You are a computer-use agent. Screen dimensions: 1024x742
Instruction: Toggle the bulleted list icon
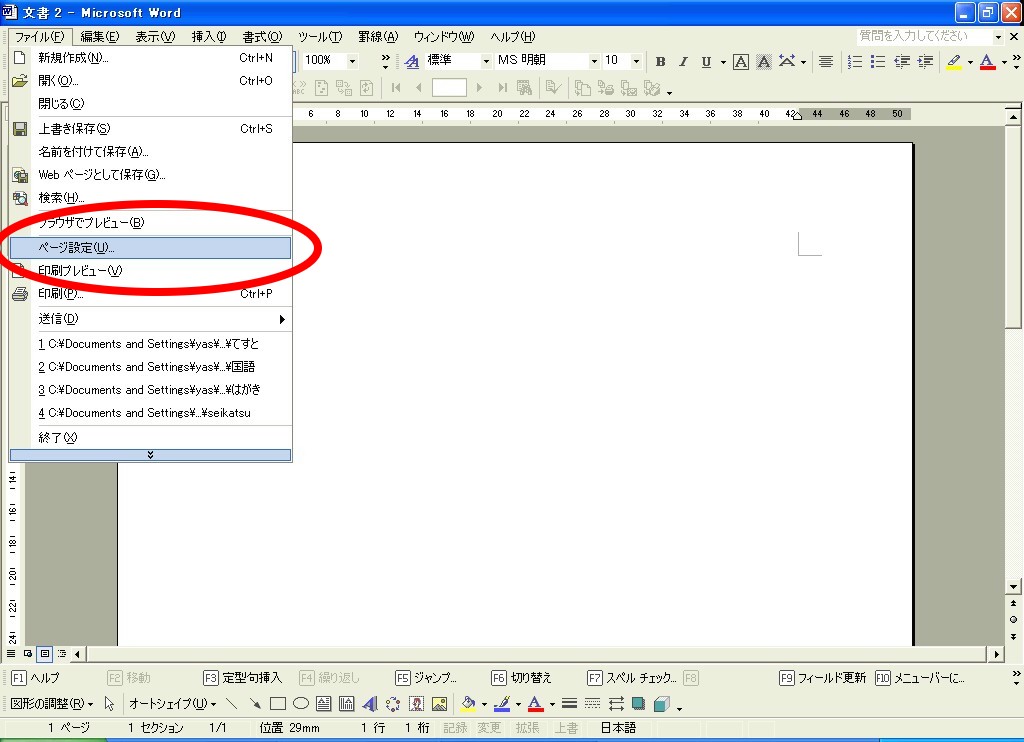coord(878,61)
